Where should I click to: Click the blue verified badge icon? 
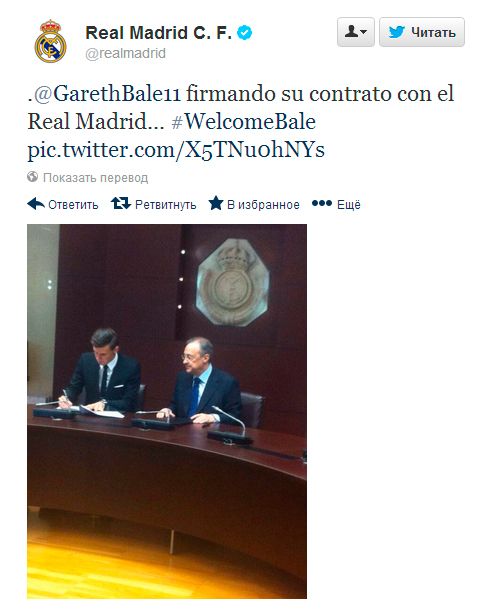click(x=245, y=33)
